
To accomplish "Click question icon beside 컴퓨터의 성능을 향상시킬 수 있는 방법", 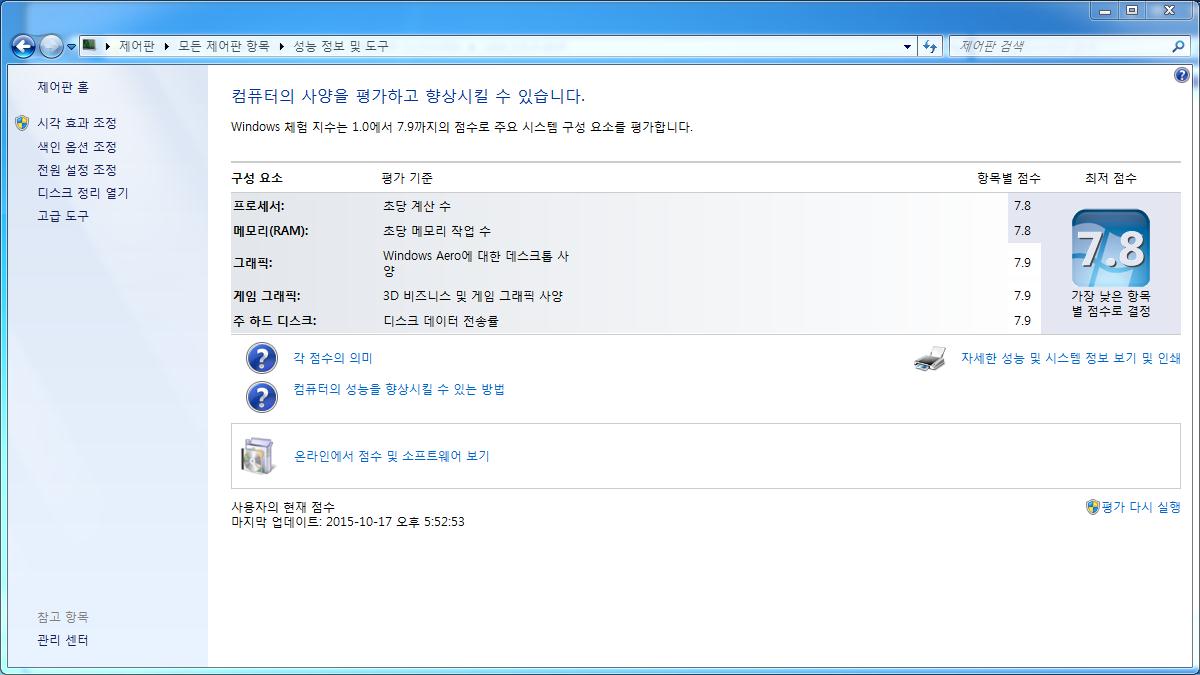I will tap(261, 396).
